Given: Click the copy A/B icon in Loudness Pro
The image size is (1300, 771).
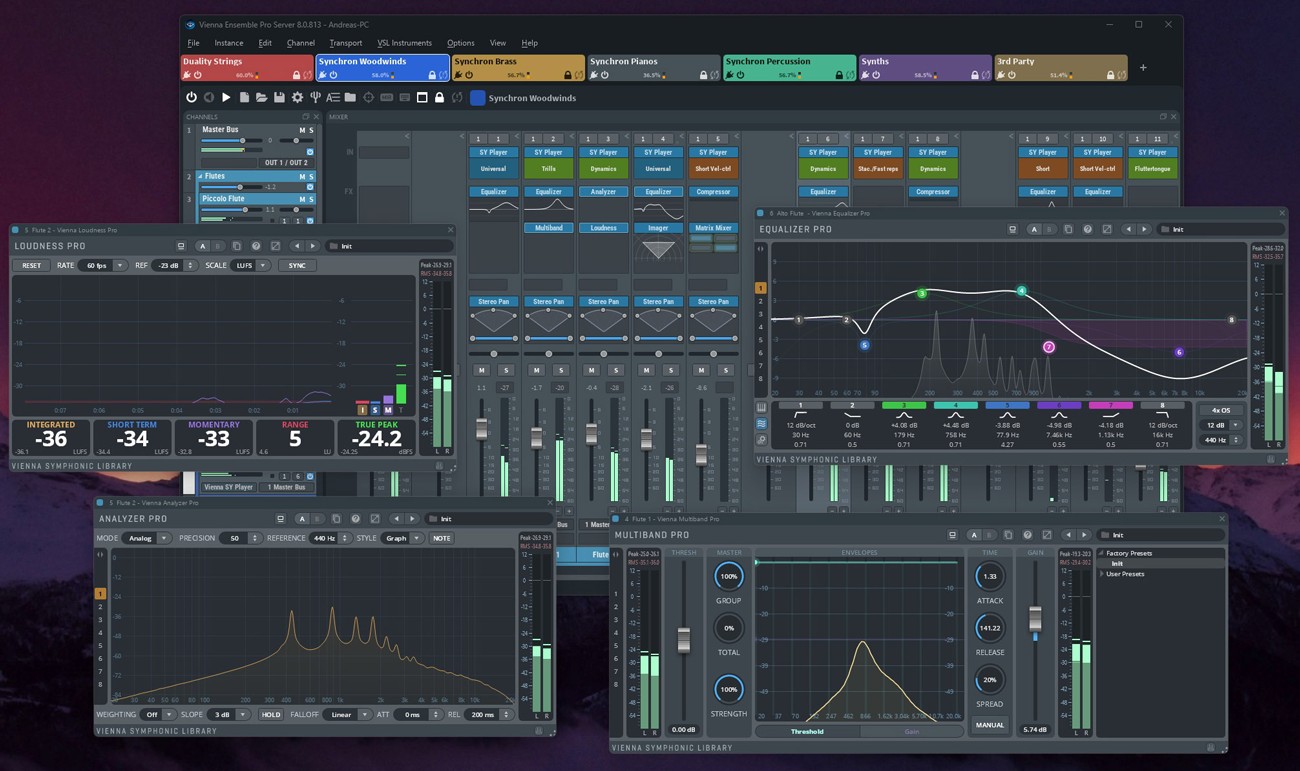Looking at the screenshot, I should [236, 246].
